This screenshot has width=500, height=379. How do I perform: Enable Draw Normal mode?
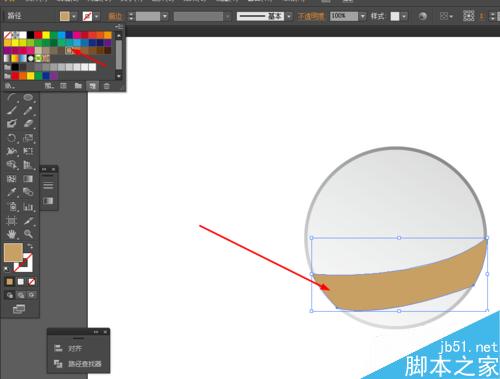[x=10, y=295]
